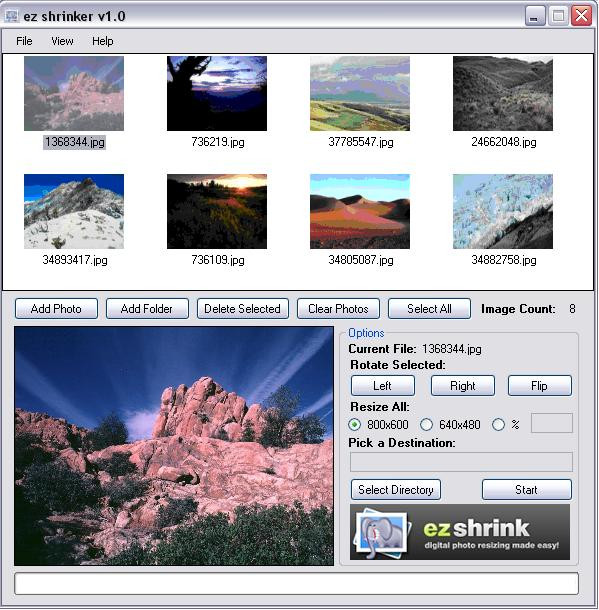Rotate selected photo Left
The width and height of the screenshot is (599, 610).
point(383,386)
